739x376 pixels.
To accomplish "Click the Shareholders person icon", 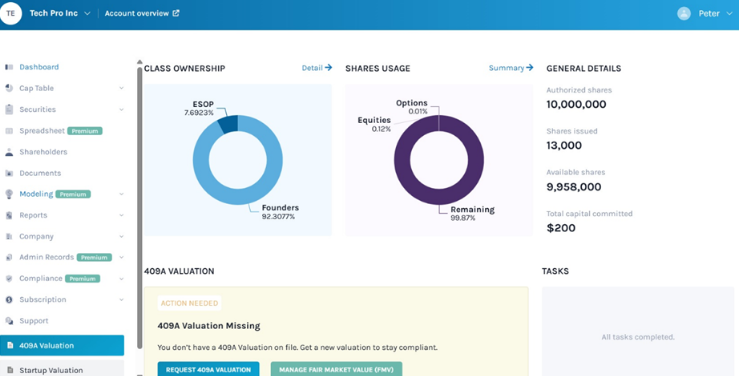I will tap(9, 152).
